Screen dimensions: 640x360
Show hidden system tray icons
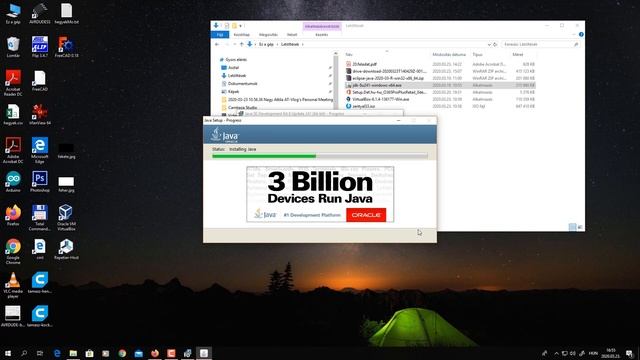click(x=556, y=353)
